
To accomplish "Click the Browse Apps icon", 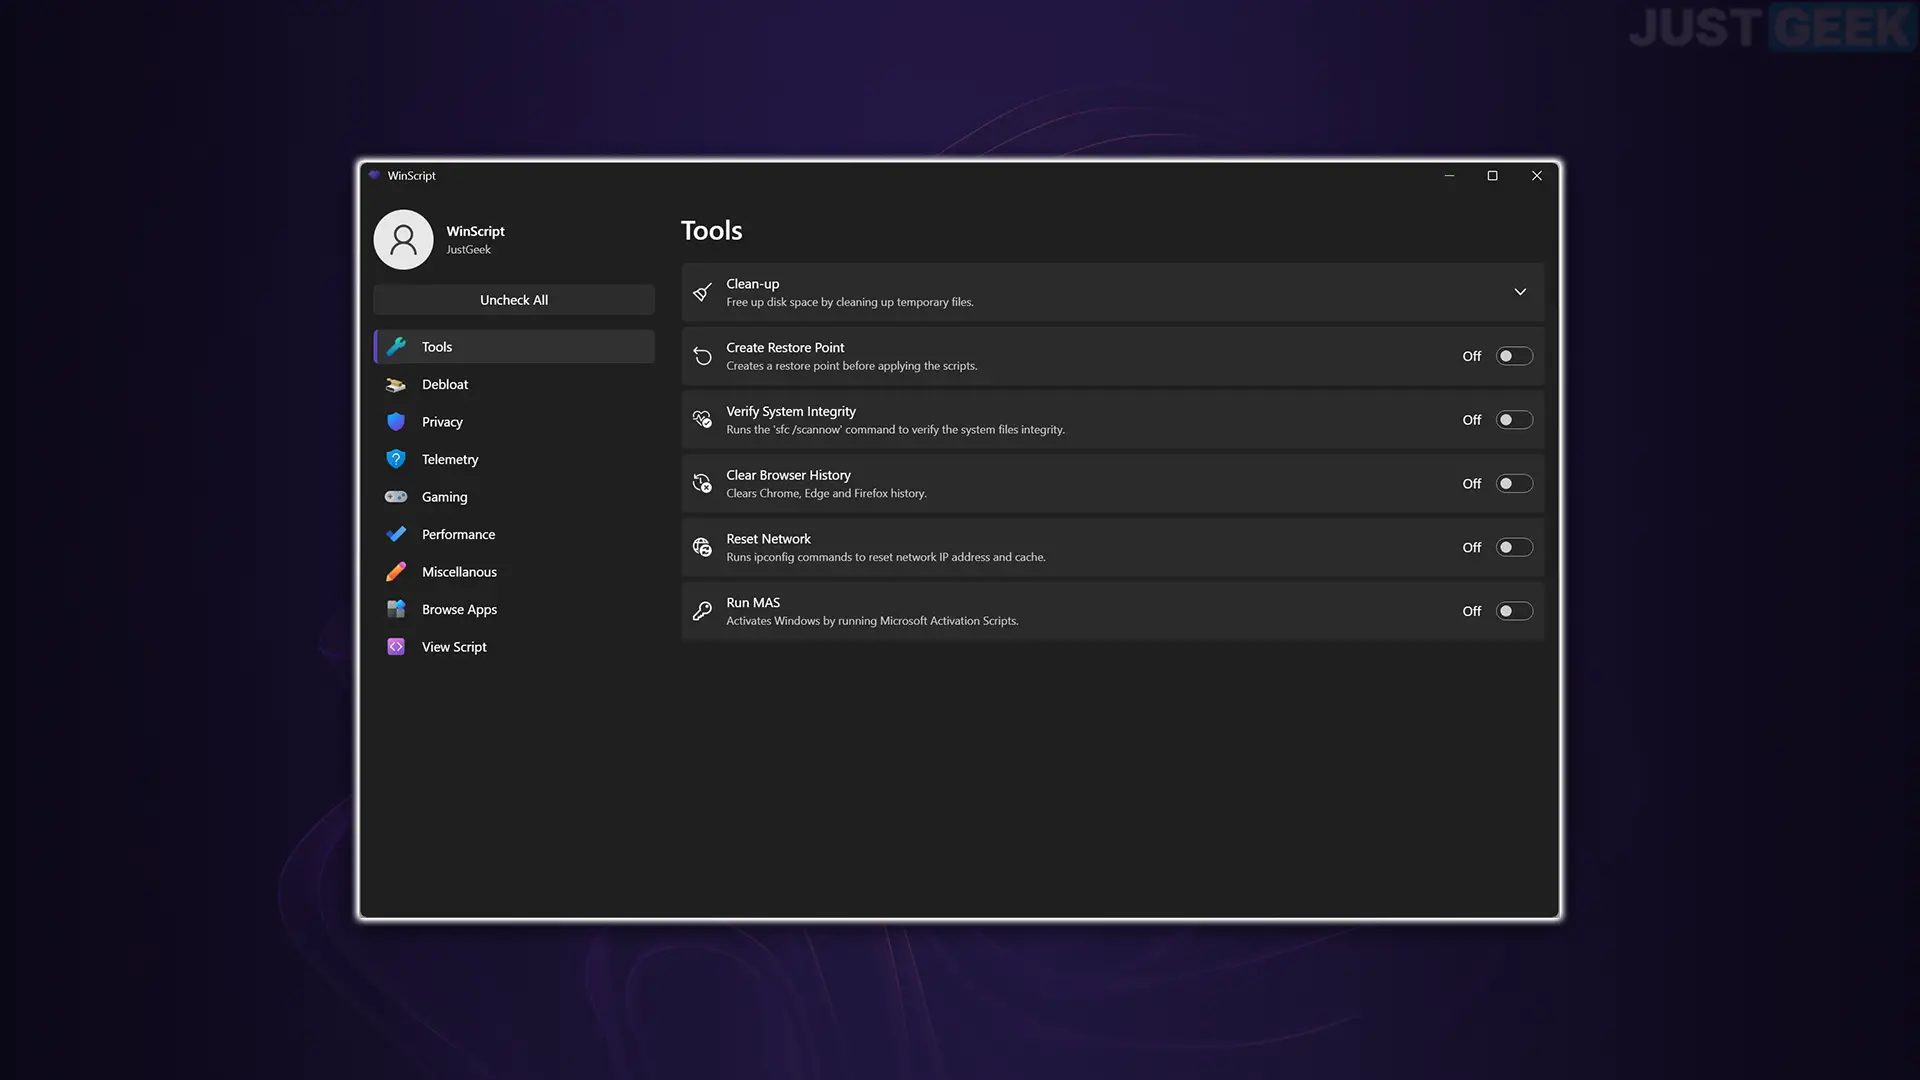I will pos(396,609).
